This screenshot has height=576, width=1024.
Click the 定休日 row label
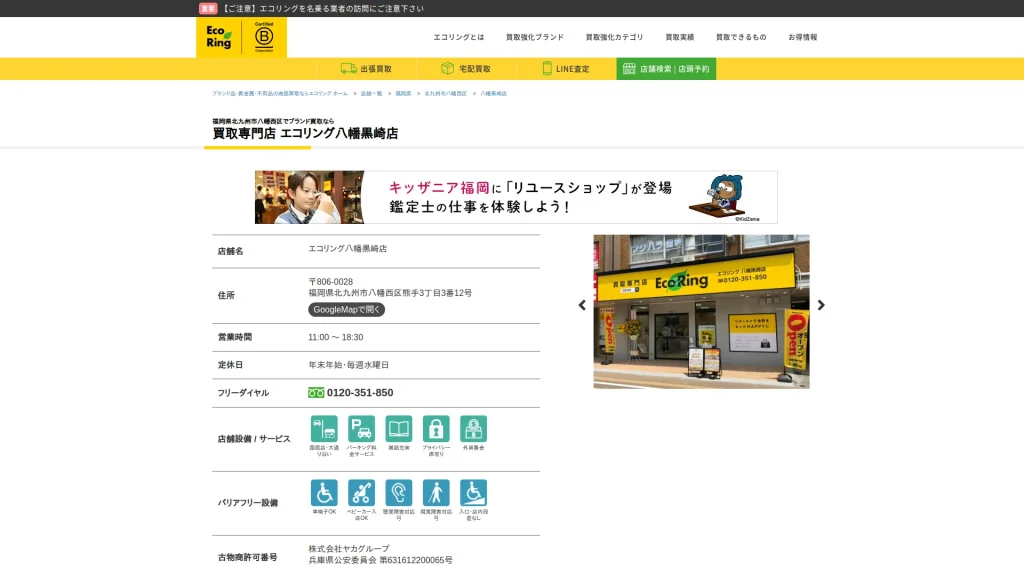coord(230,364)
